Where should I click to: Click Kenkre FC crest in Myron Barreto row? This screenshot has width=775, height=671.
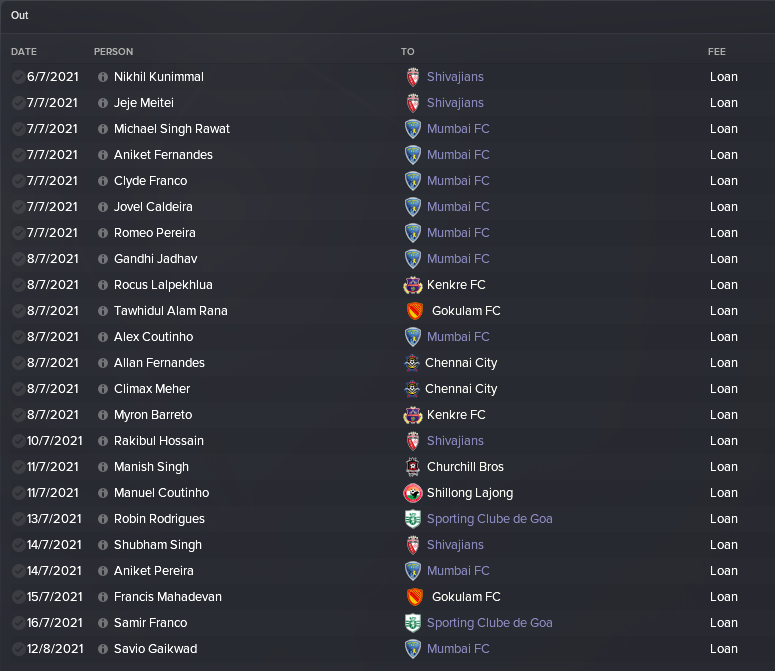coord(413,415)
